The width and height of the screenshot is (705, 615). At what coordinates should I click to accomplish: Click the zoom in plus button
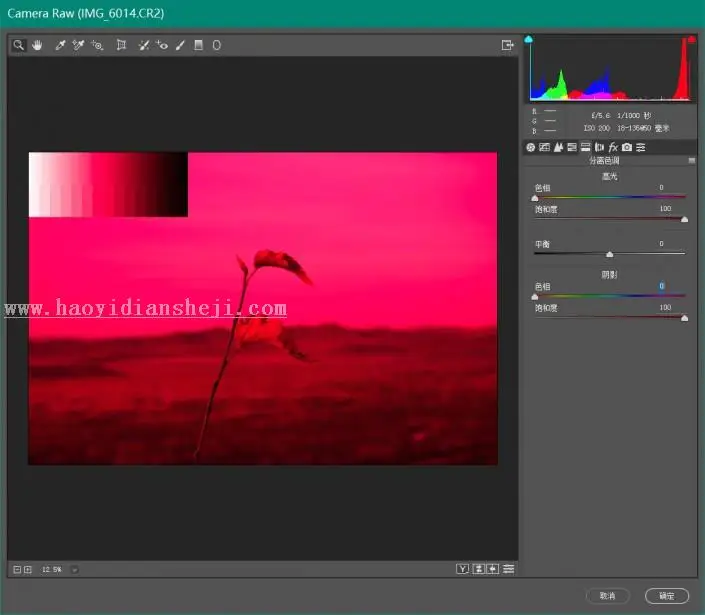coord(28,570)
